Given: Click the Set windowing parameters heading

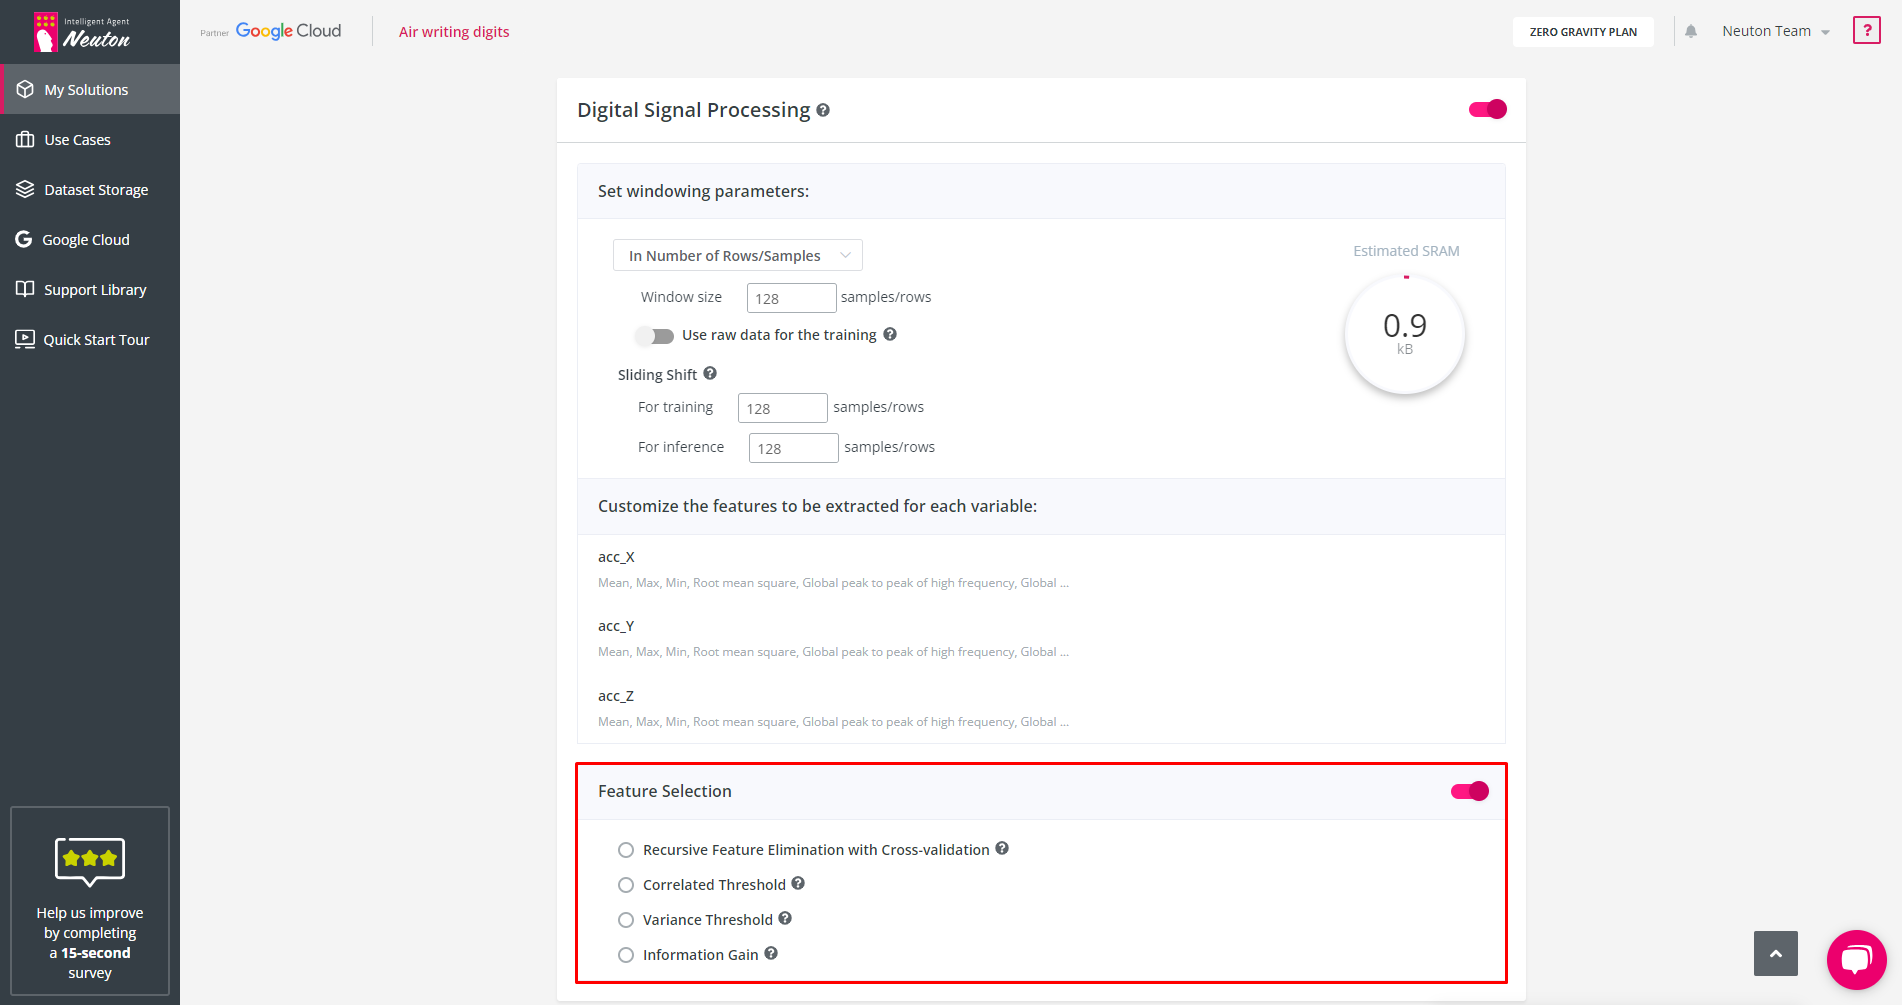Looking at the screenshot, I should point(703,191).
